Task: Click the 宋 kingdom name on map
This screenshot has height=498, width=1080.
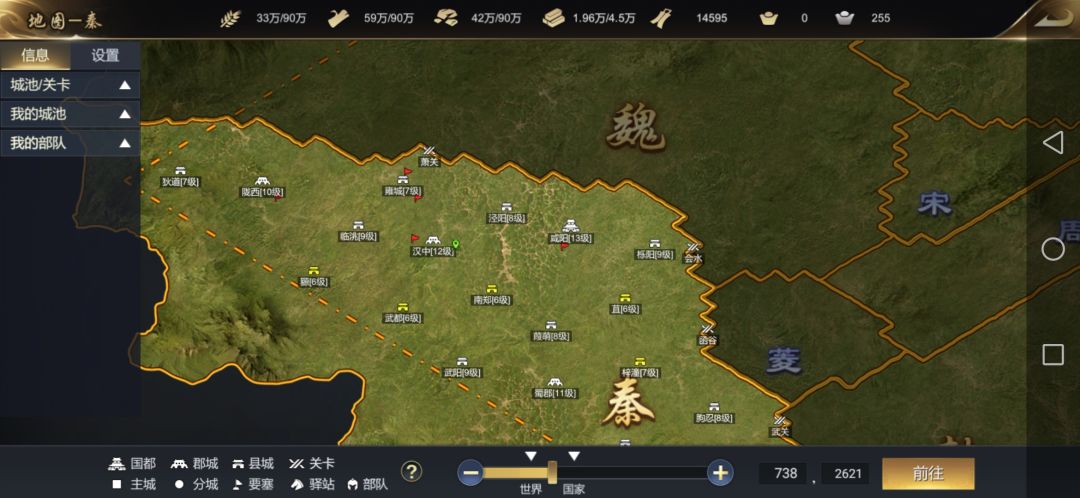Action: point(934,203)
